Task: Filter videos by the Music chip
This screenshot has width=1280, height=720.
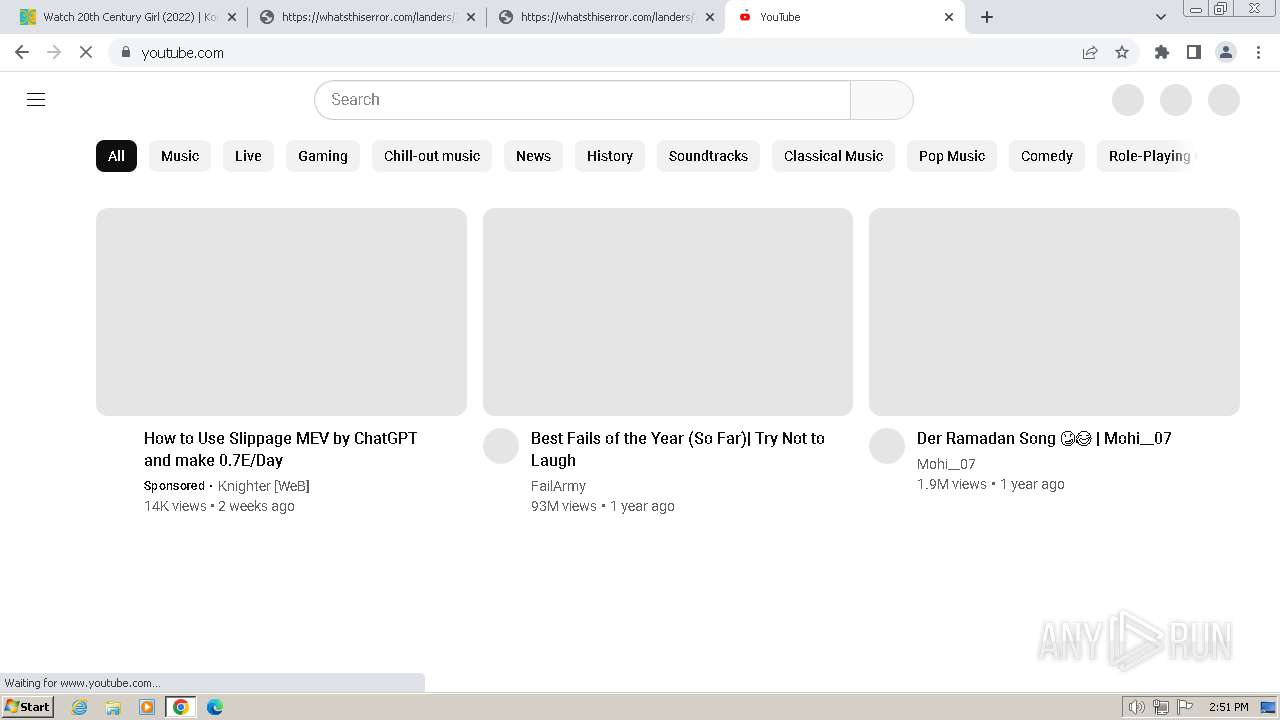Action: [180, 156]
